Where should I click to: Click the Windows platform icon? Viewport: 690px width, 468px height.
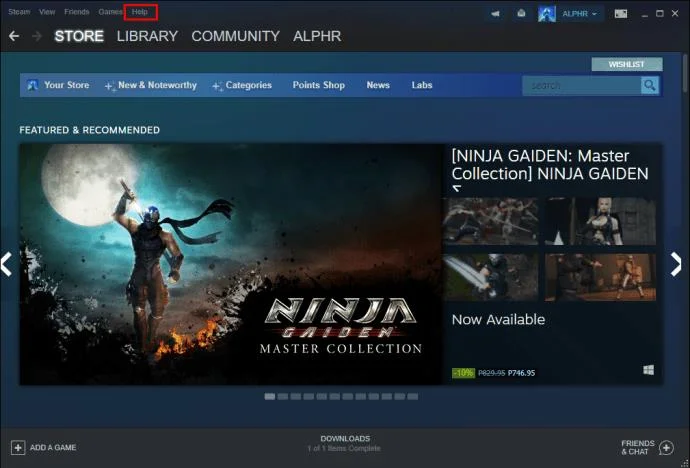pyautogui.click(x=649, y=370)
